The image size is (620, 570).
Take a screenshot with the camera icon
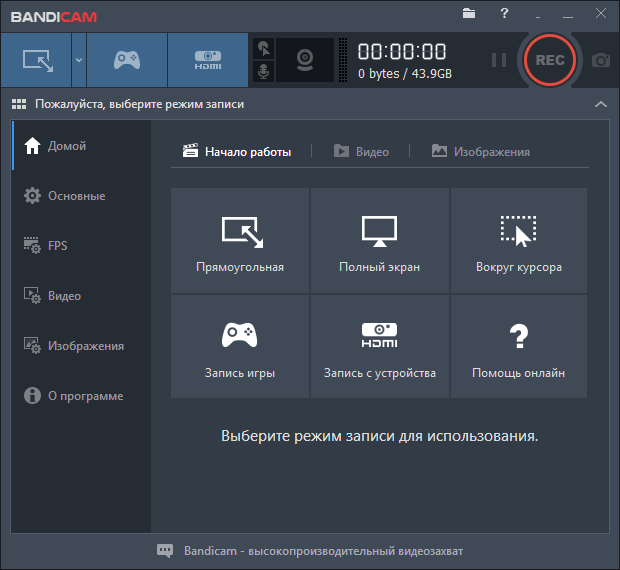click(x=600, y=60)
